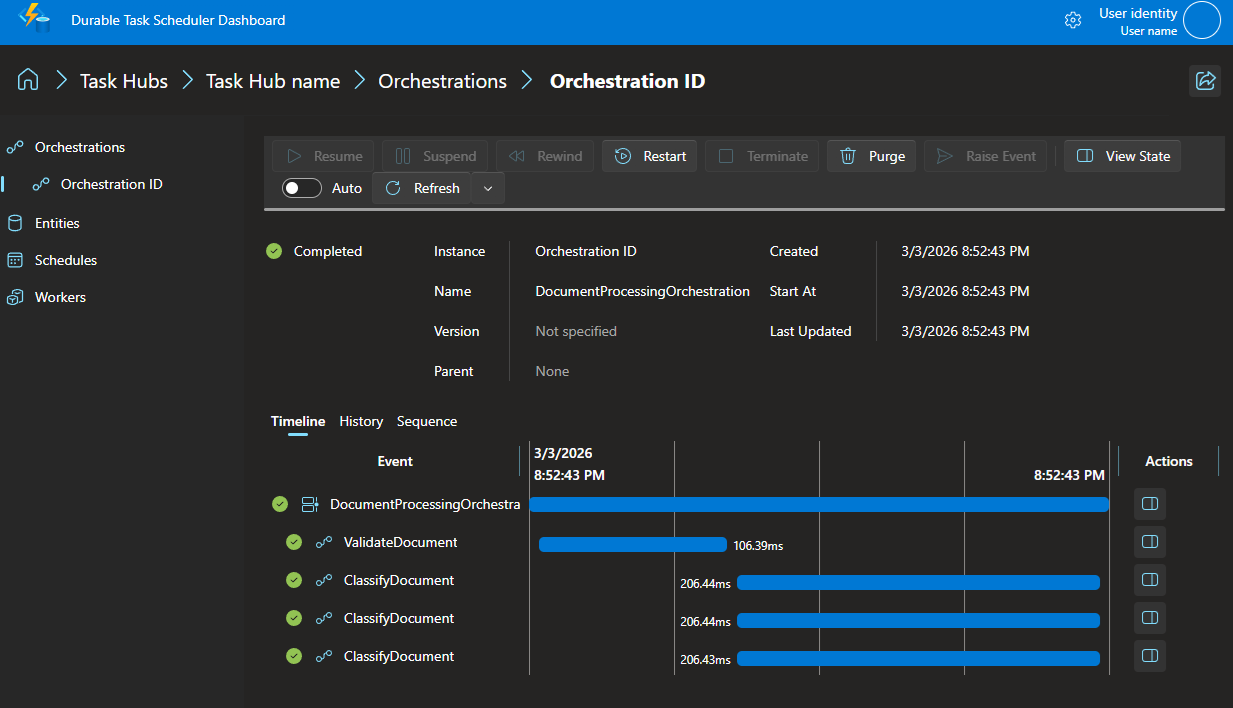
Task: Restart the orchestration
Action: point(649,155)
